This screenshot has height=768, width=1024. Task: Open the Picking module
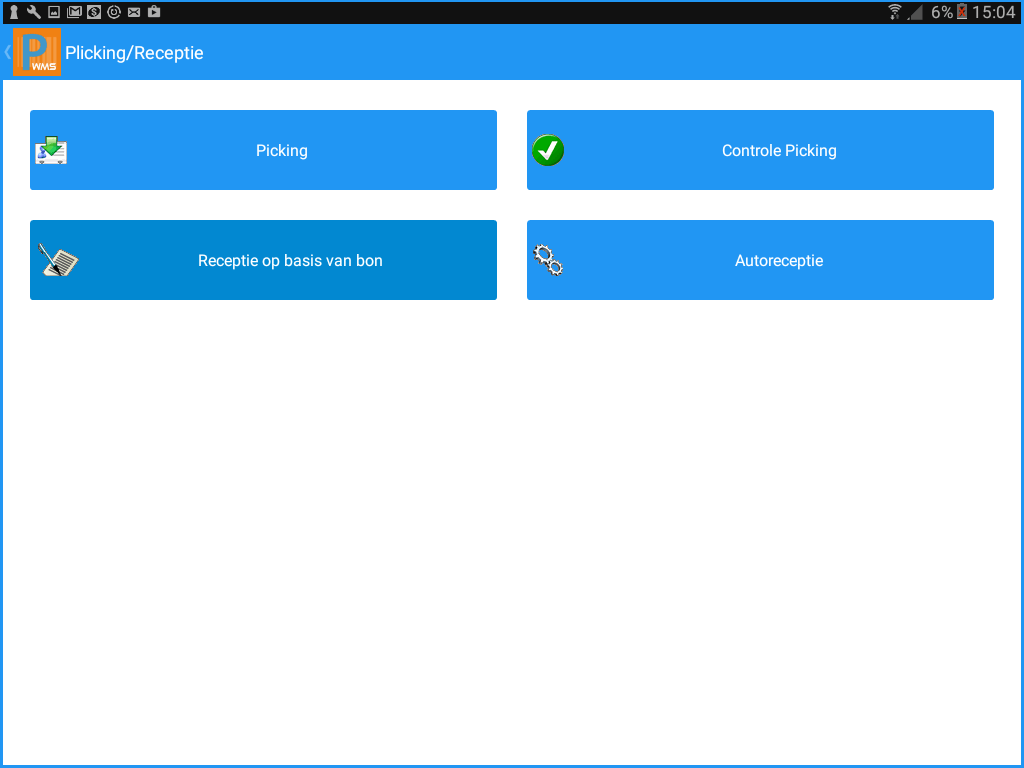[281, 151]
